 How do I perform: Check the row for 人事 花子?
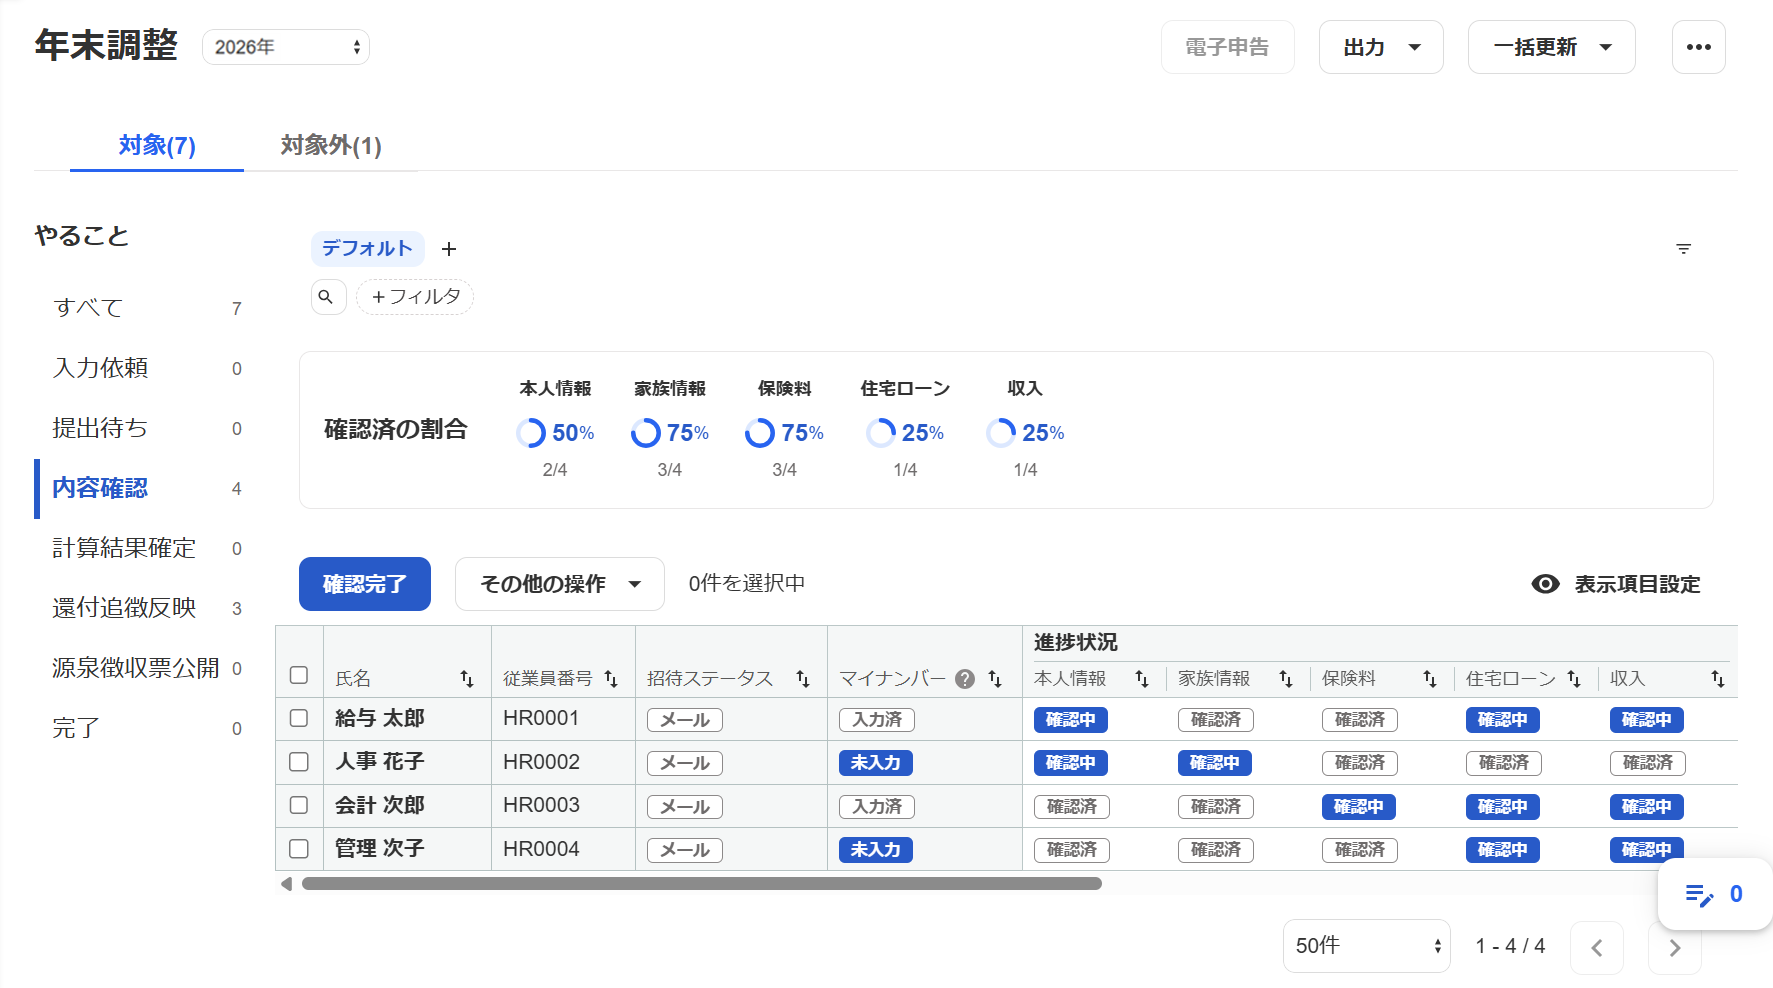pyautogui.click(x=299, y=762)
